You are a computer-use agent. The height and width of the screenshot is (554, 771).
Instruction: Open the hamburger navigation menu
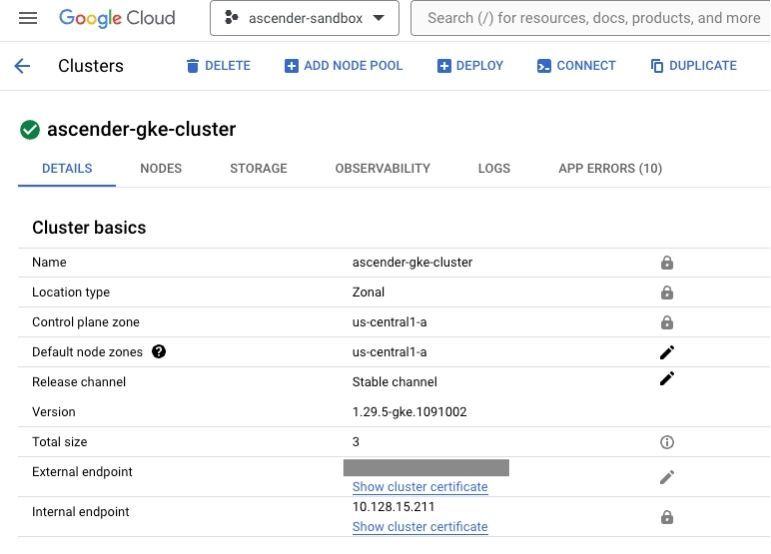point(28,18)
